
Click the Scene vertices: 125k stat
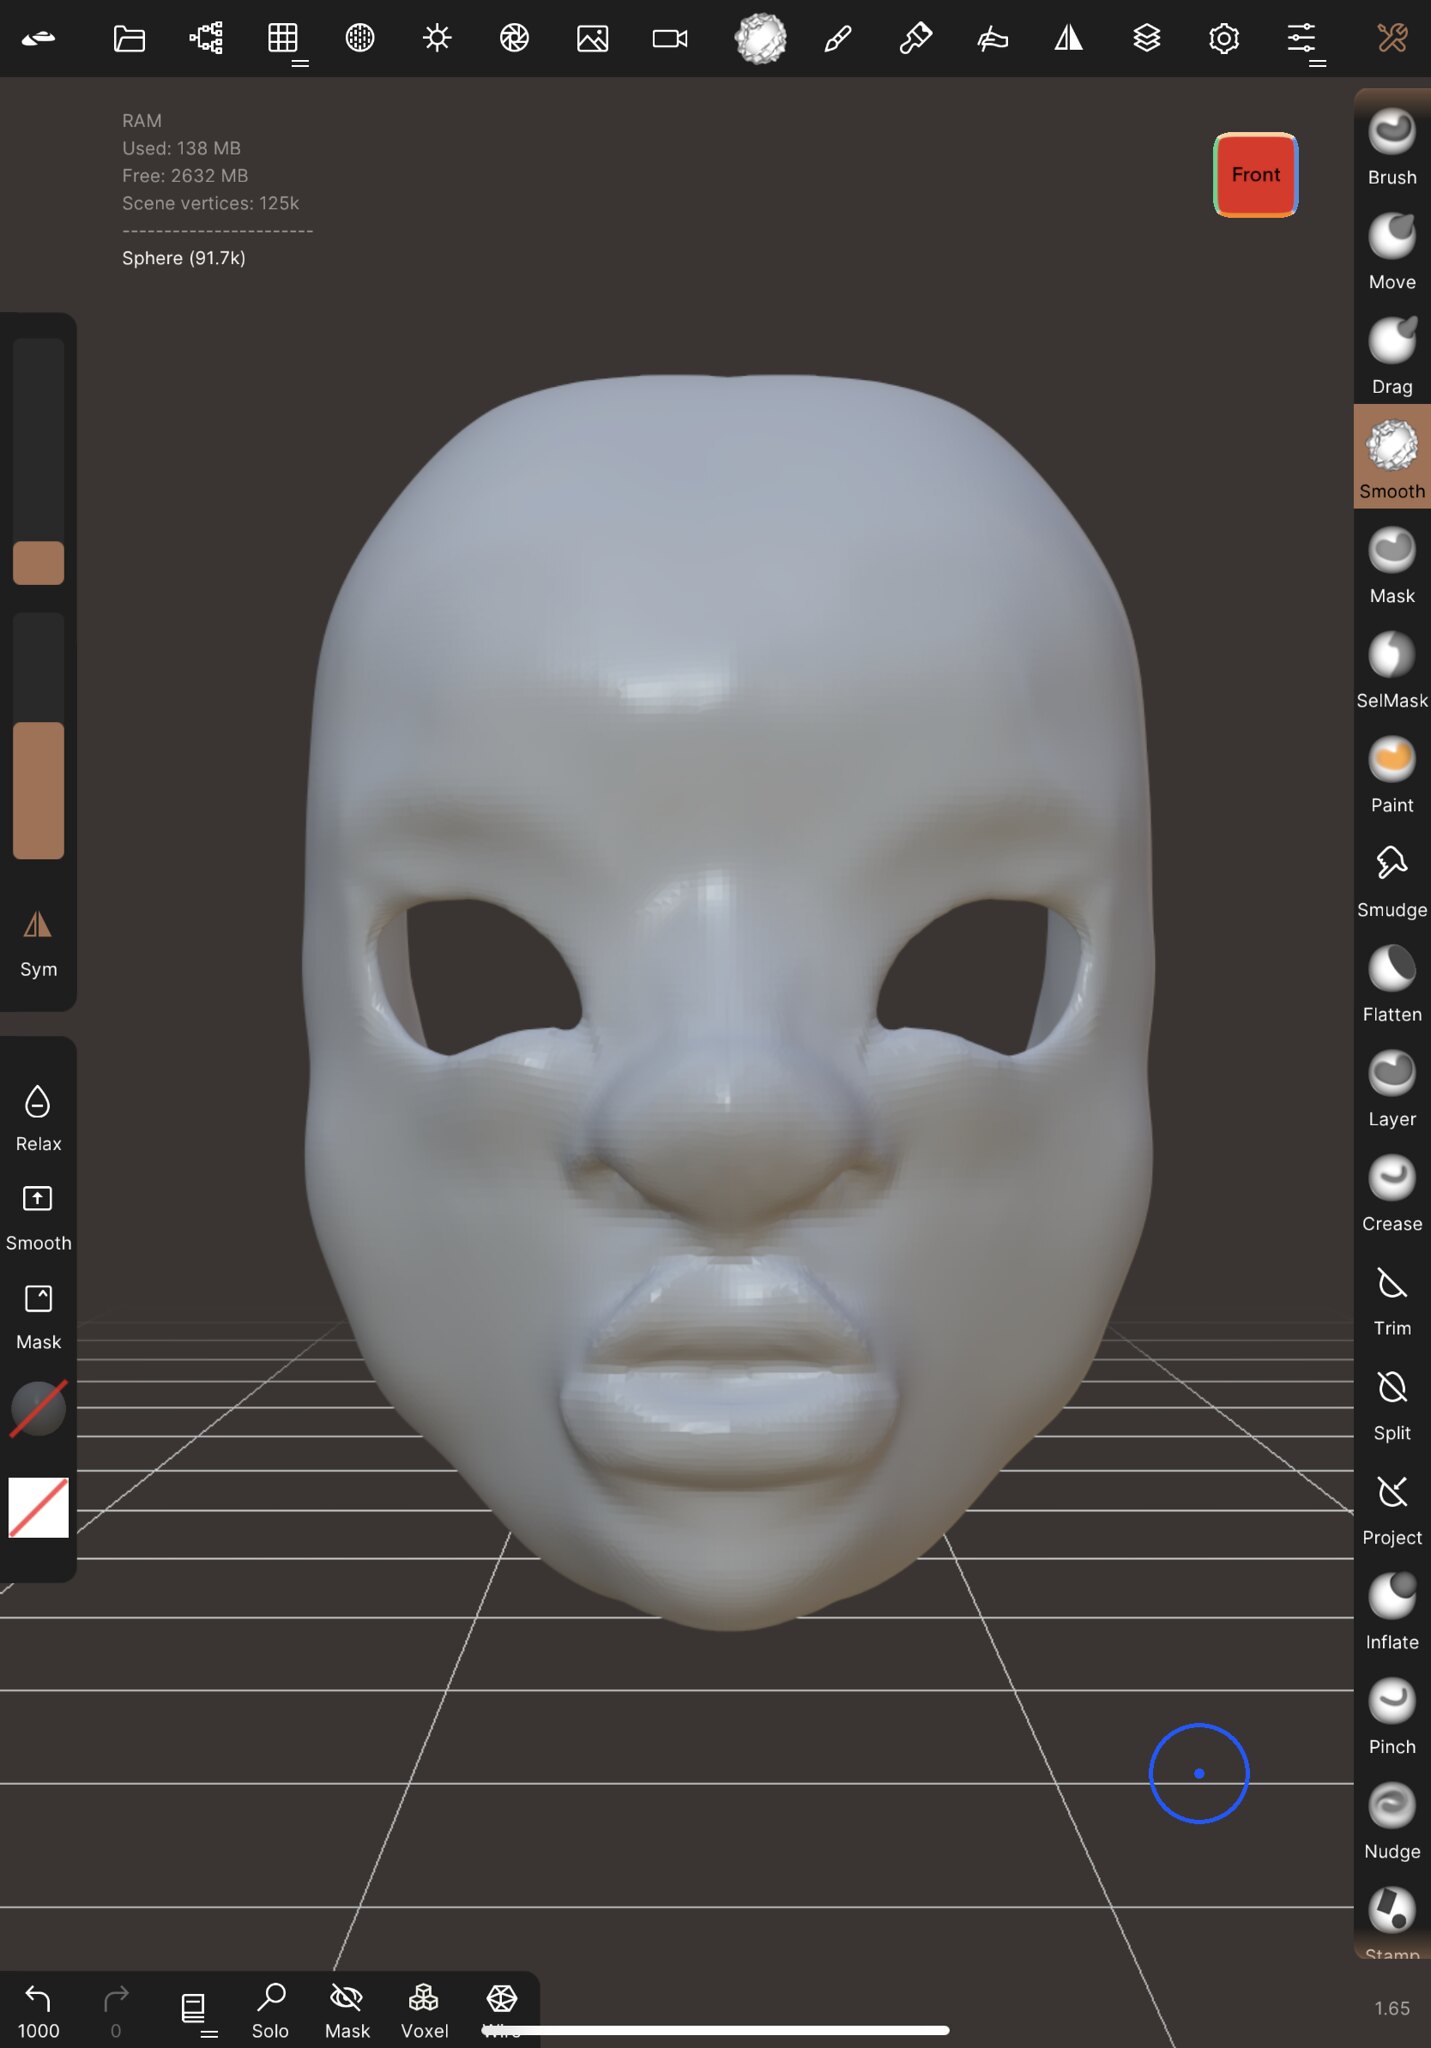211,203
